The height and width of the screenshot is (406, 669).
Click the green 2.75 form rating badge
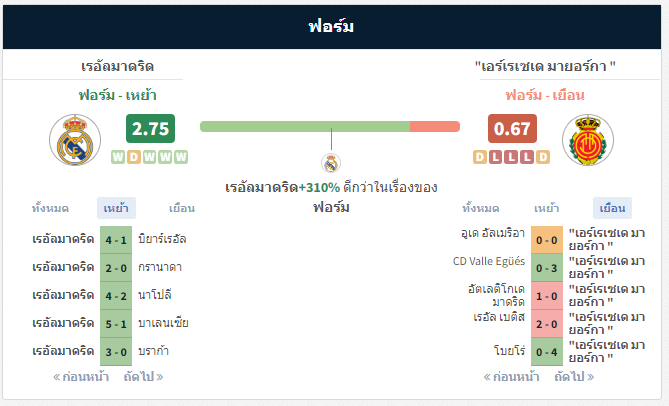(150, 128)
